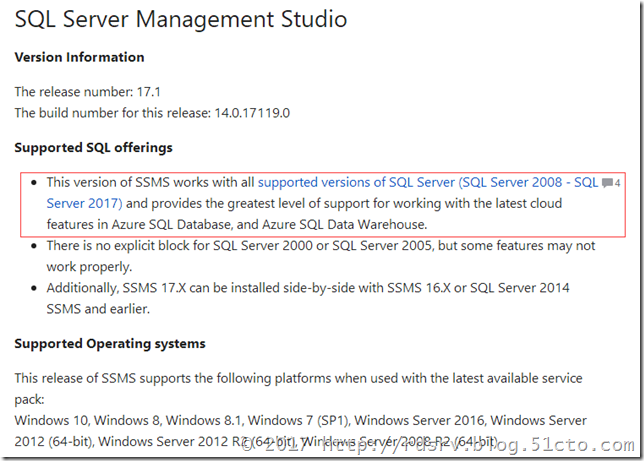Open the supported versions of SQL Server link
Viewport: 644px width, 461px height.
point(428,182)
